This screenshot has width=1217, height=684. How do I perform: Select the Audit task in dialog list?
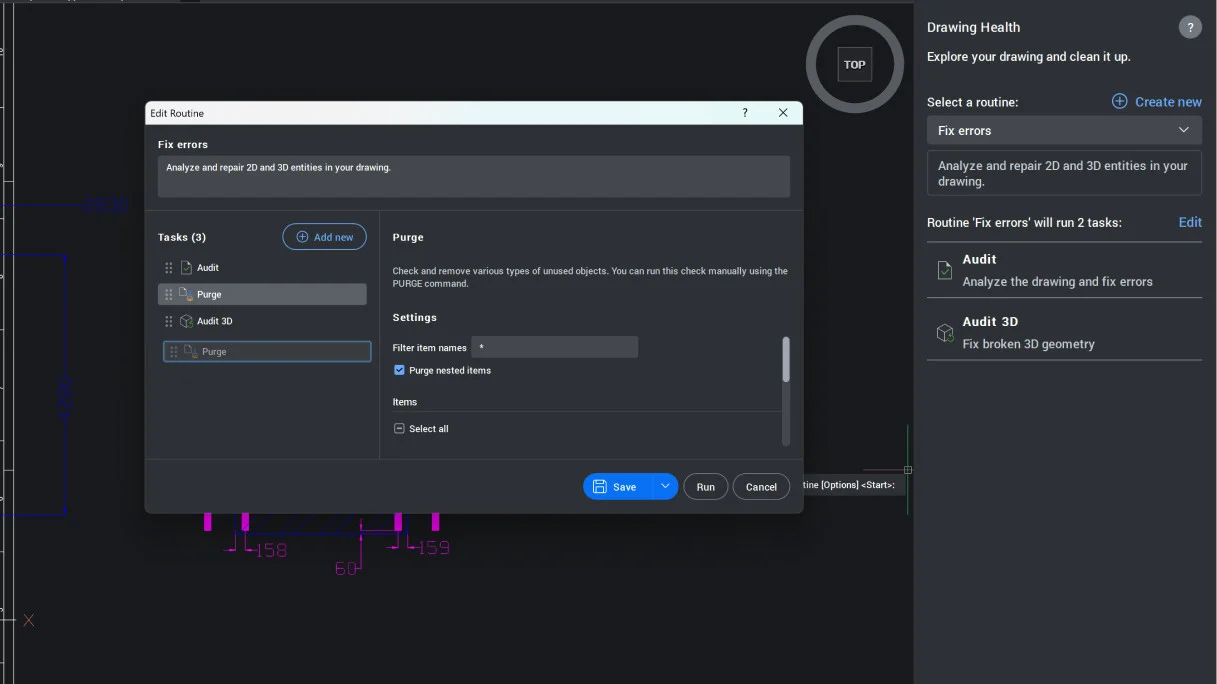262,268
